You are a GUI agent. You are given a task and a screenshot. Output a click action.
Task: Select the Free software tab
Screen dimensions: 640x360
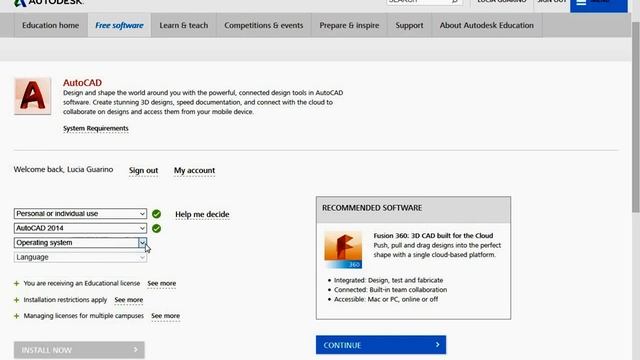(x=119, y=25)
